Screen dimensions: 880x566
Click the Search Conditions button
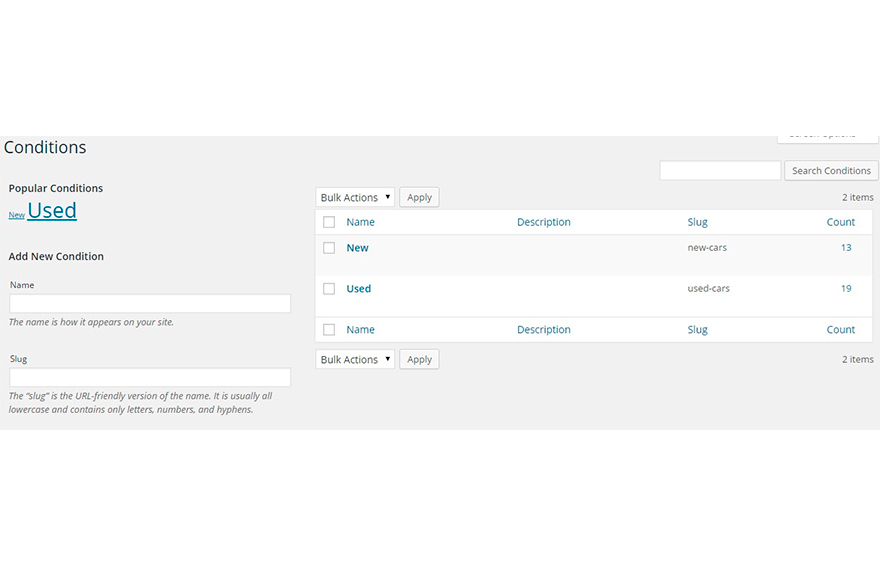[x=831, y=171]
